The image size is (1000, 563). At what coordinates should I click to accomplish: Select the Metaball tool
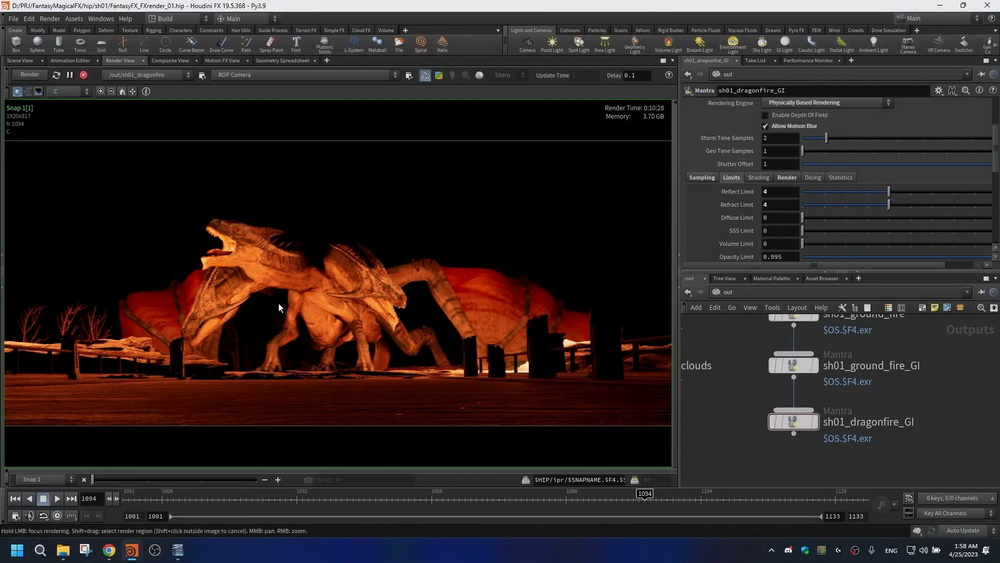[x=377, y=43]
